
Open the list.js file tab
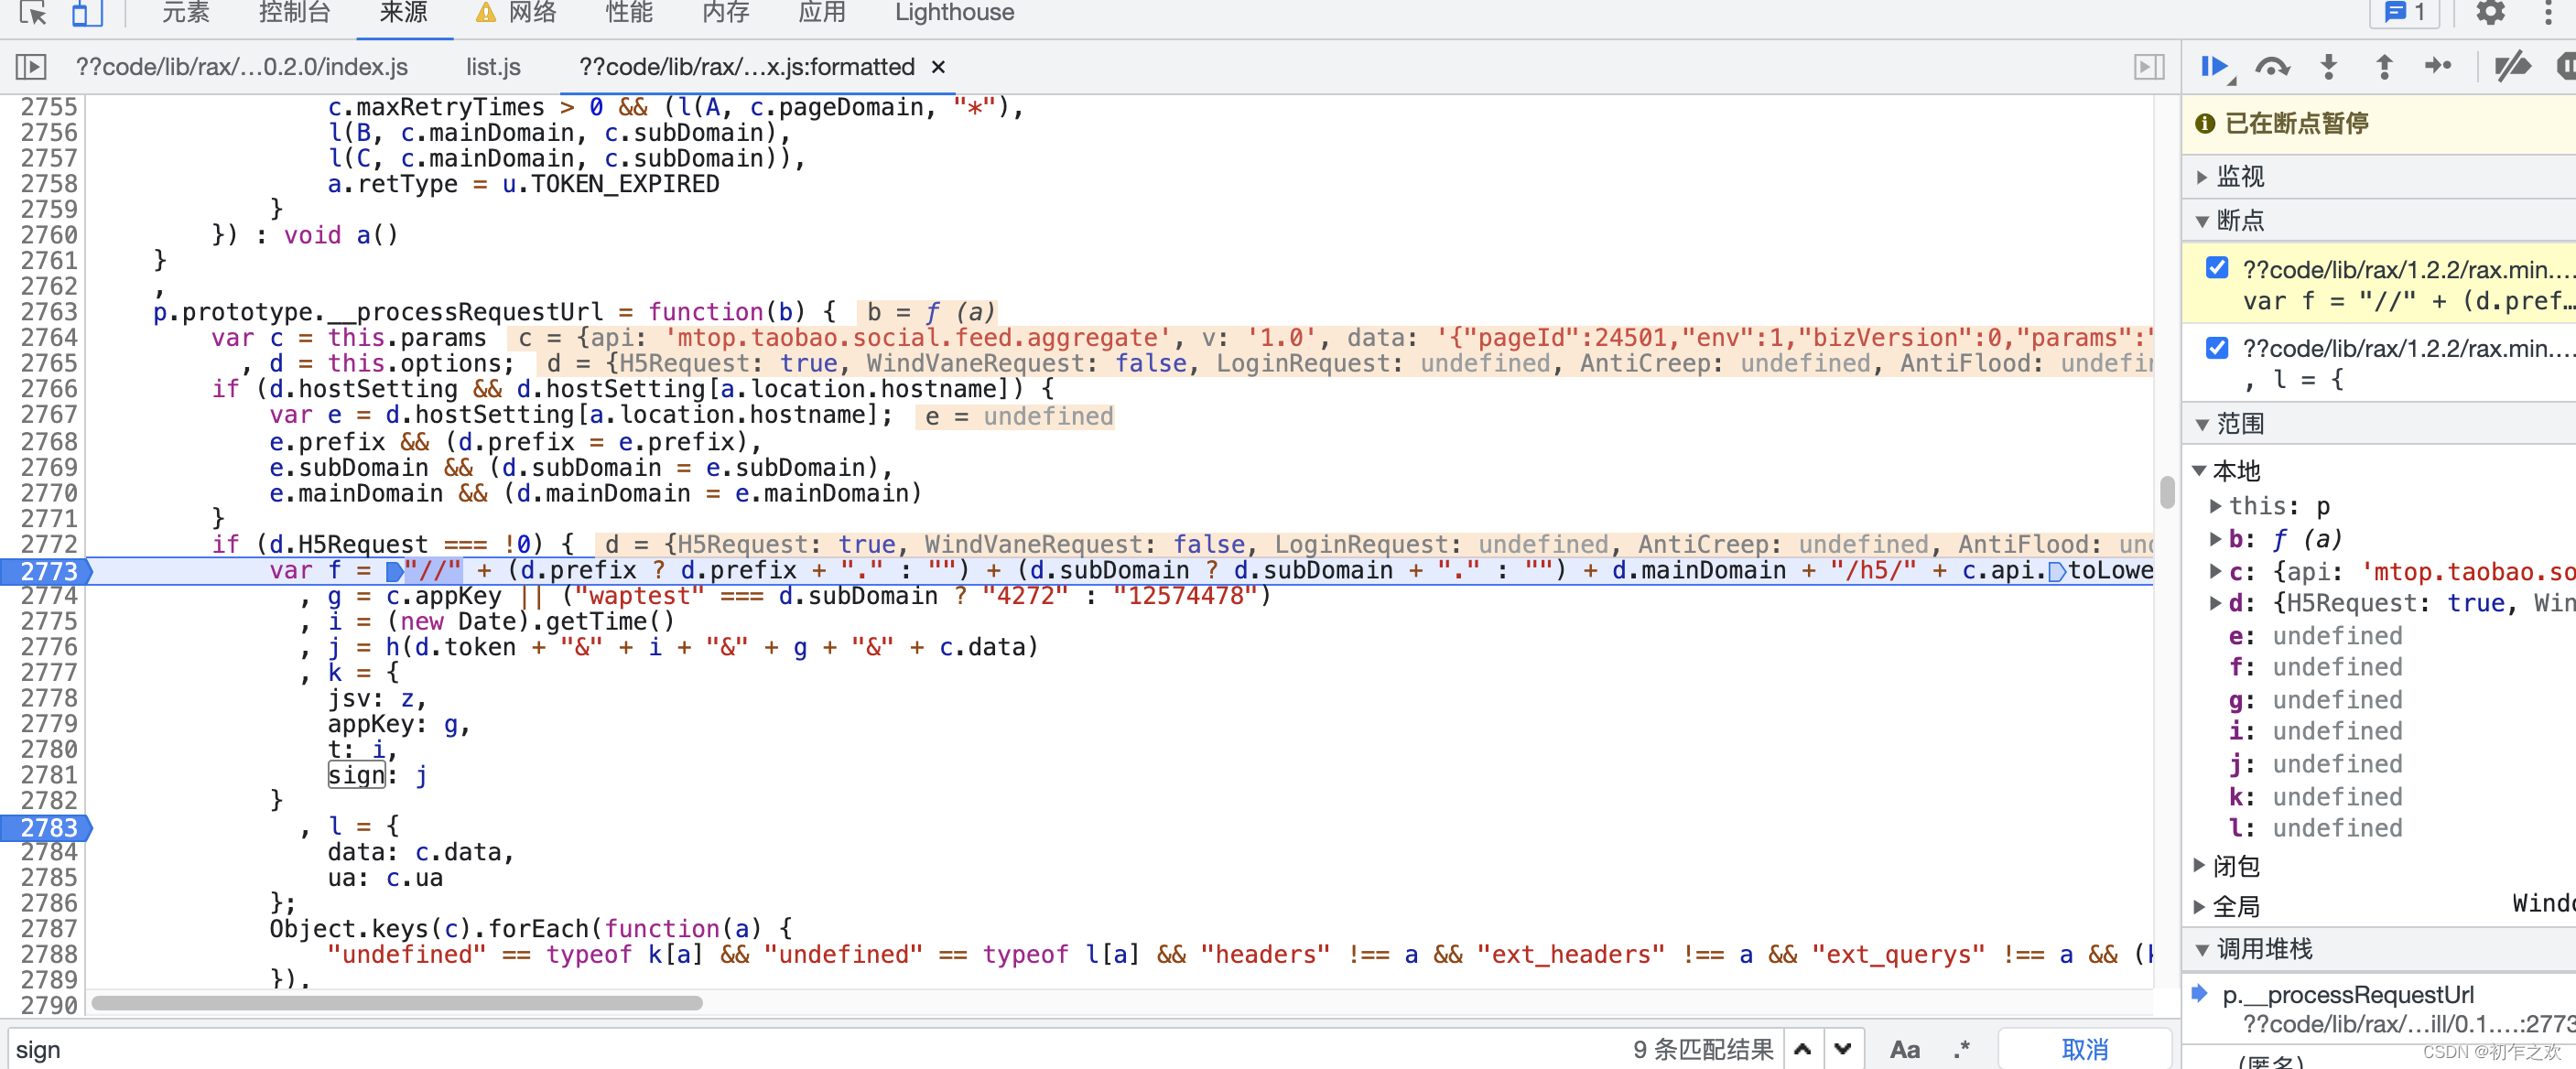pos(493,67)
